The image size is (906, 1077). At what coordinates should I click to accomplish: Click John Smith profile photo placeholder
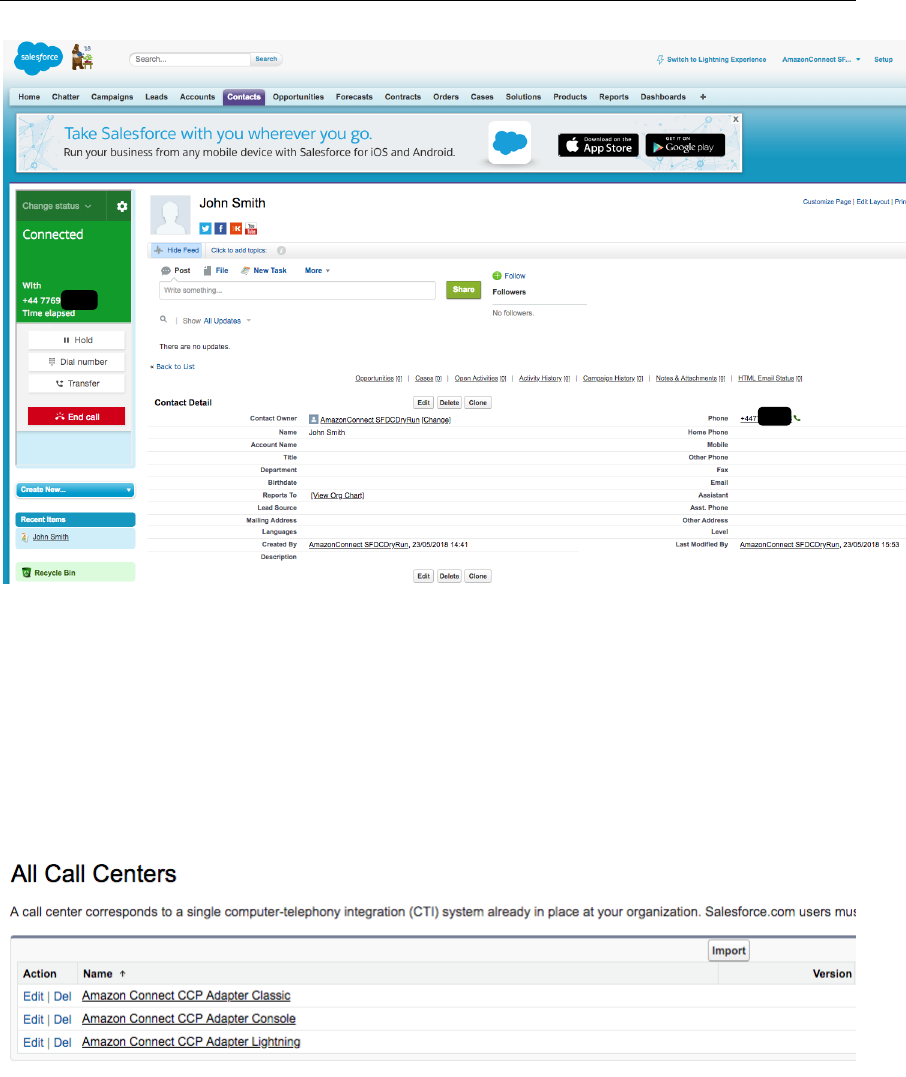170,215
